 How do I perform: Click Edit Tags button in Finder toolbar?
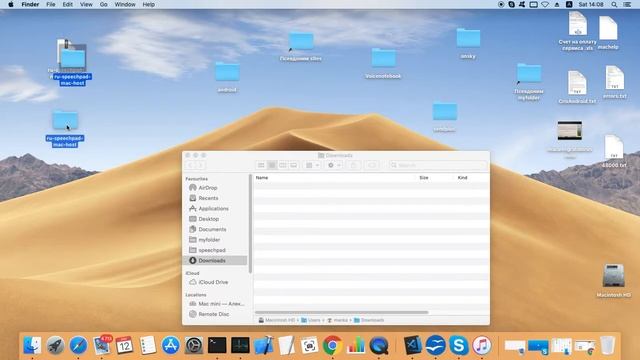[x=372, y=165]
